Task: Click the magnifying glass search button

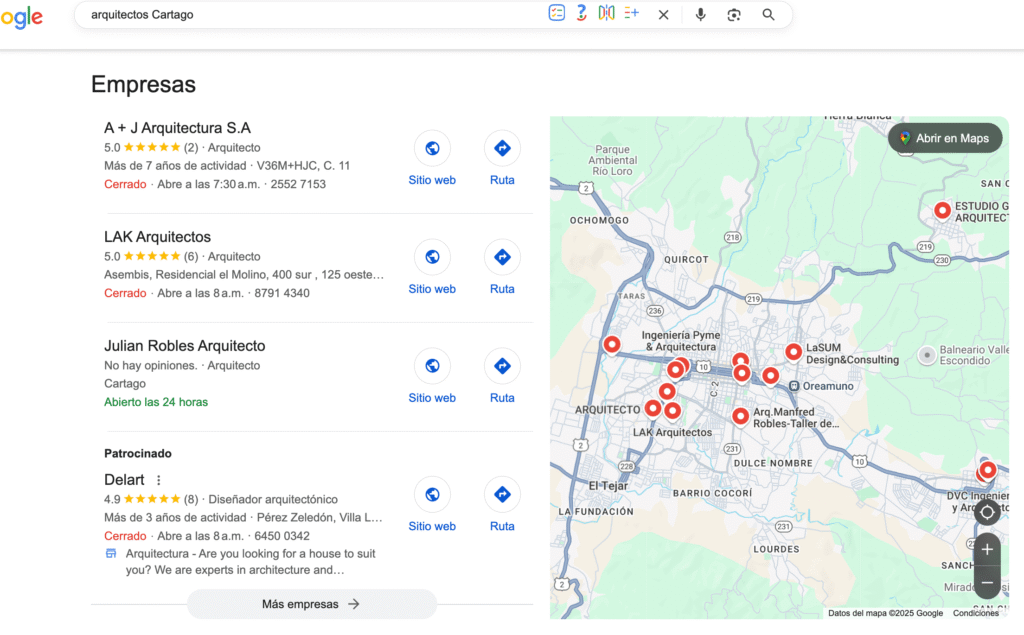Action: tap(768, 14)
